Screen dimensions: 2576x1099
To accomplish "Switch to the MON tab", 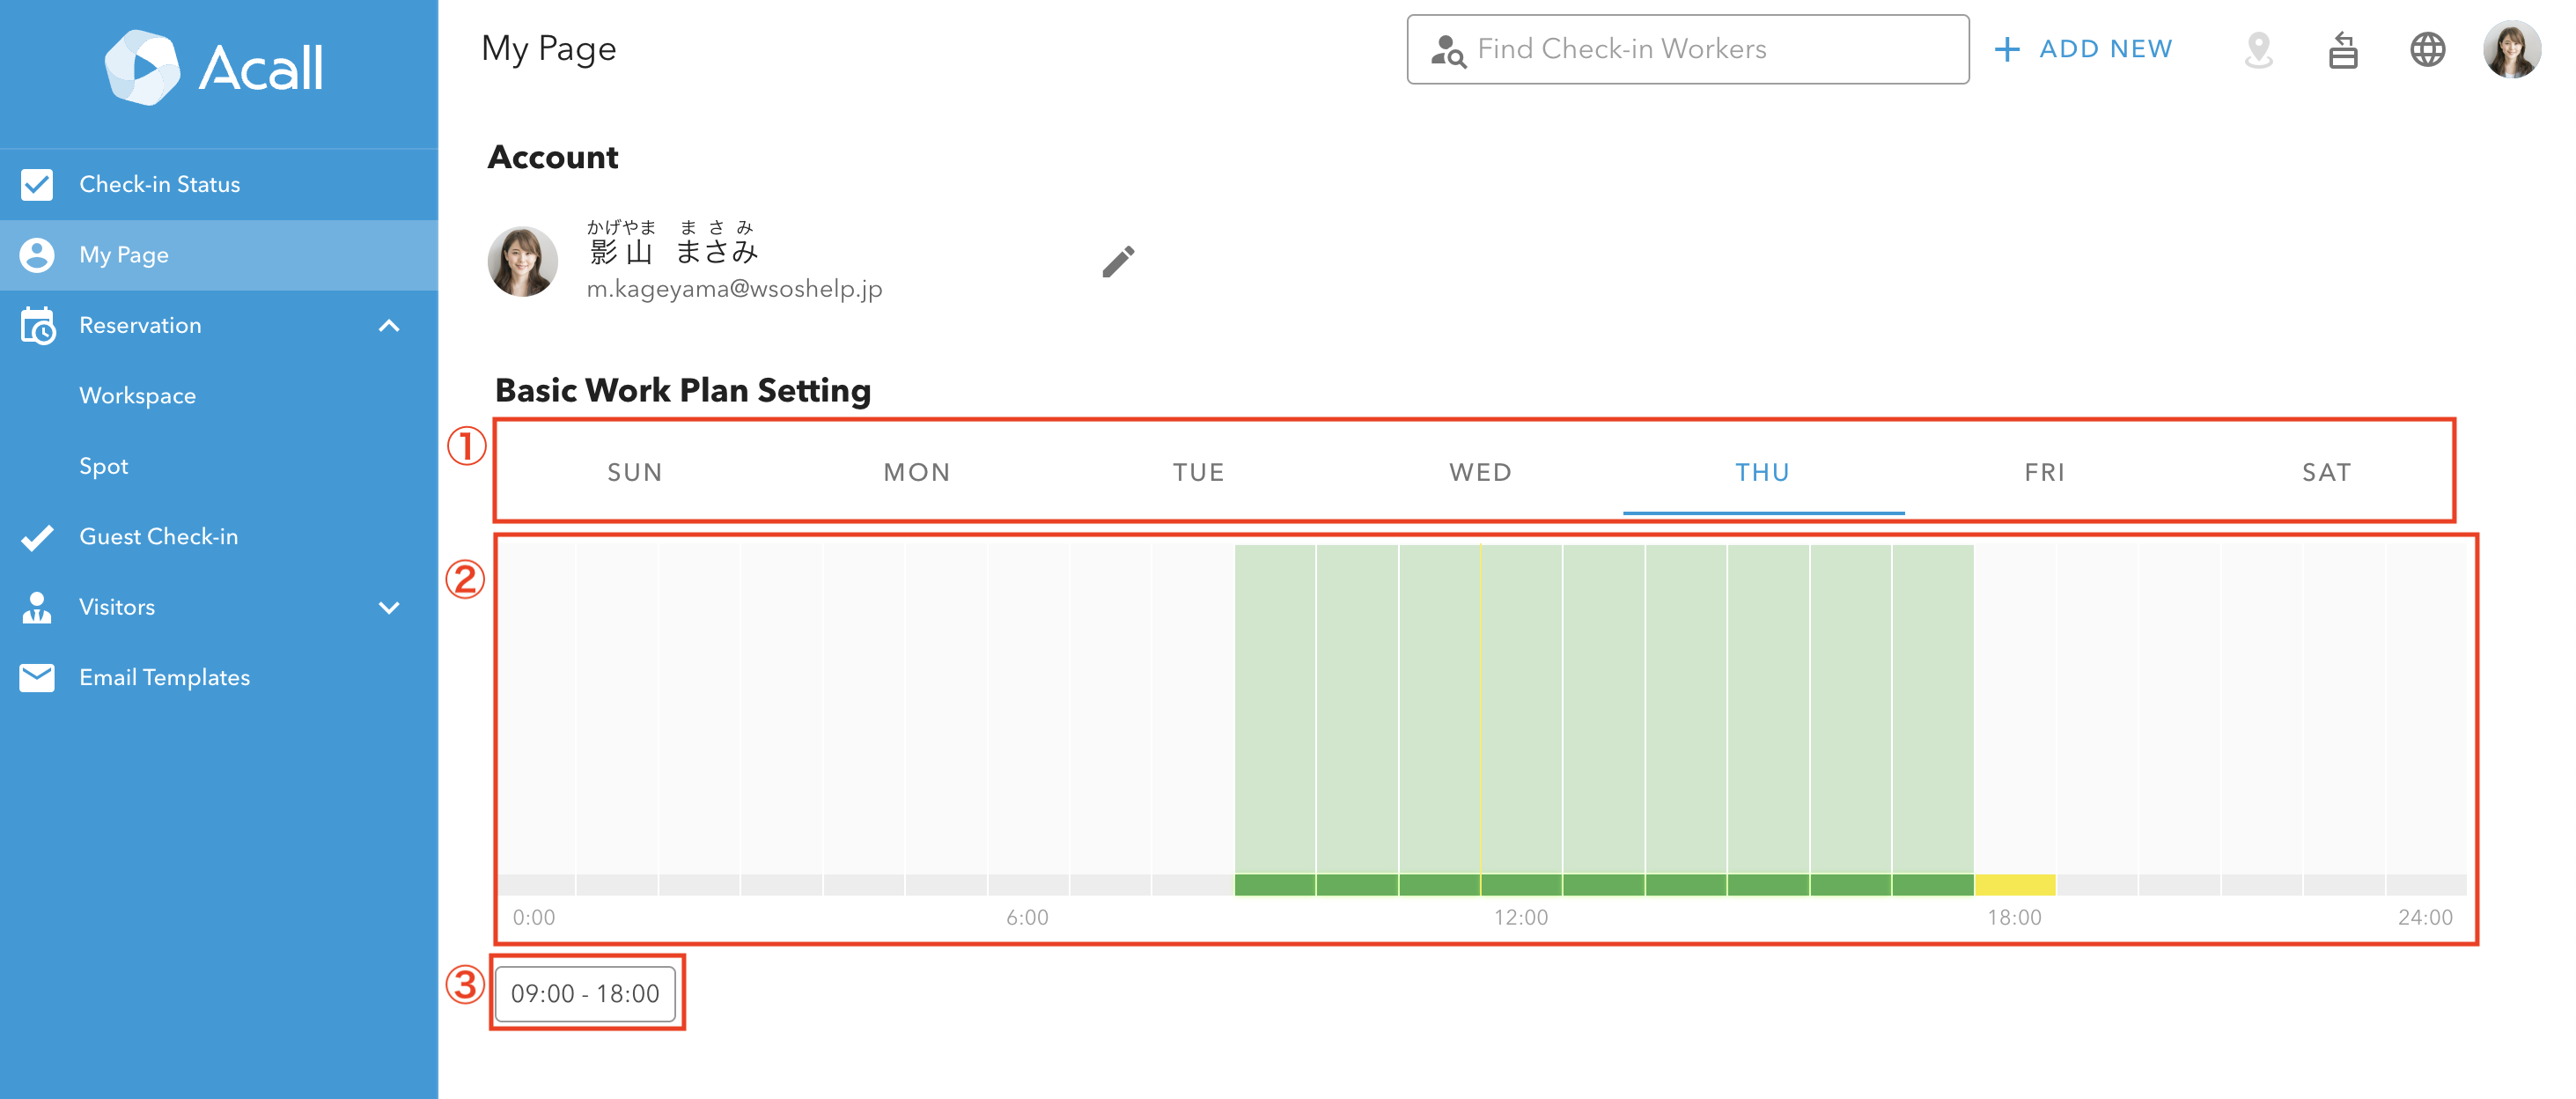I will (916, 472).
